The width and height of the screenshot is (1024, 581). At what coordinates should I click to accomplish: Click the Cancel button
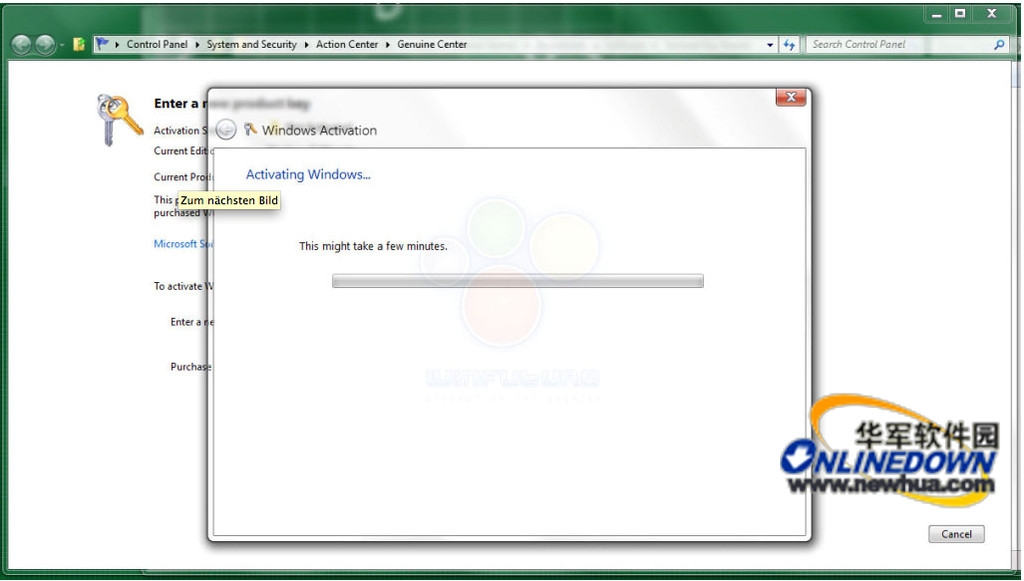click(x=956, y=534)
